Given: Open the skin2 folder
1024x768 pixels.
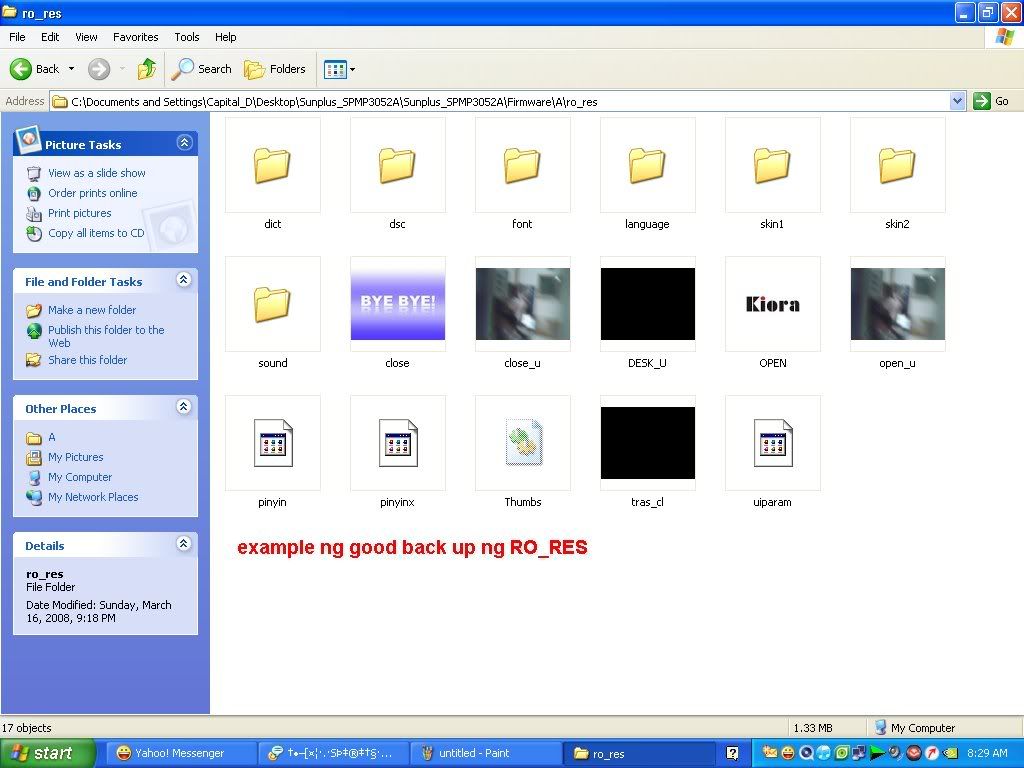Looking at the screenshot, I should click(x=897, y=165).
